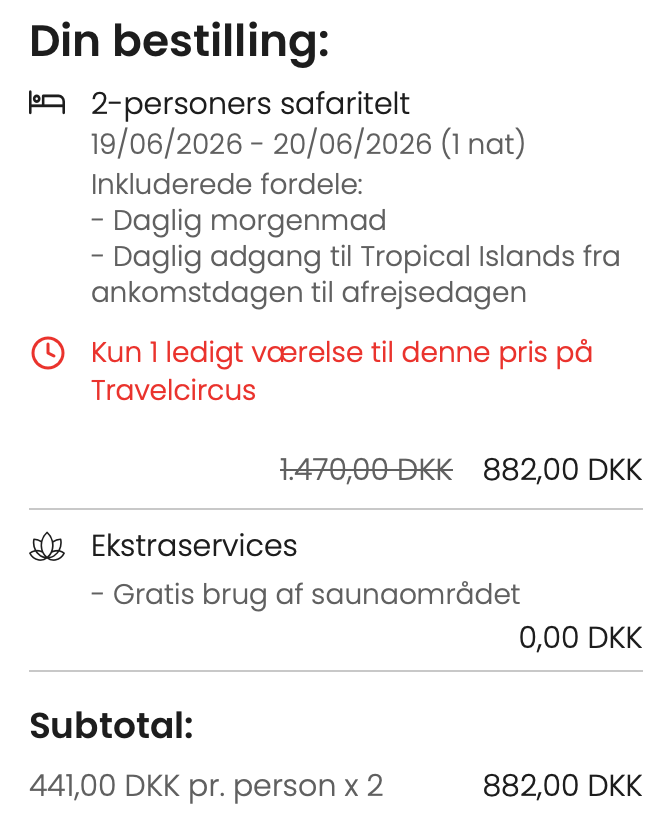Select the 'Din bestilling:' heading
Image resolution: width=672 pixels, height=816 pixels.
click(179, 42)
